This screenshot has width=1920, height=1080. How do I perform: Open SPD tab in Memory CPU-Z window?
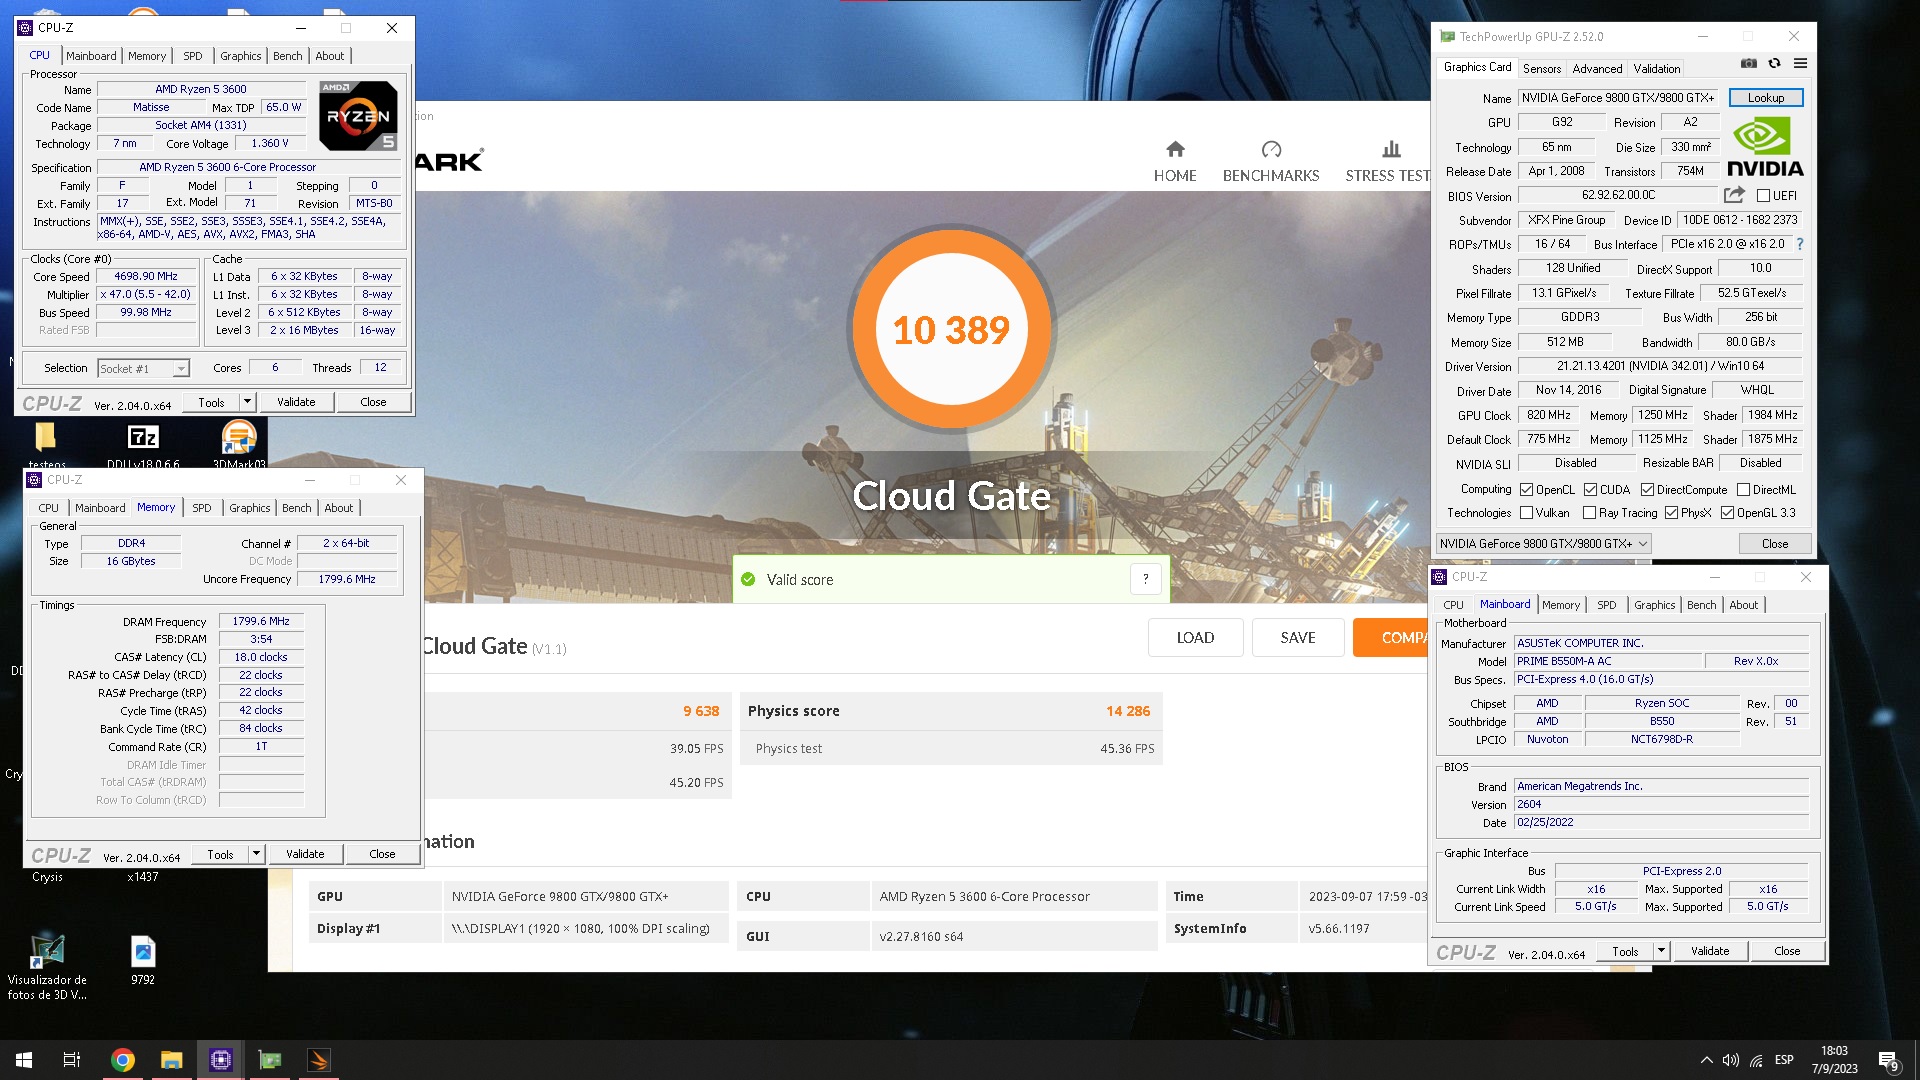click(202, 508)
